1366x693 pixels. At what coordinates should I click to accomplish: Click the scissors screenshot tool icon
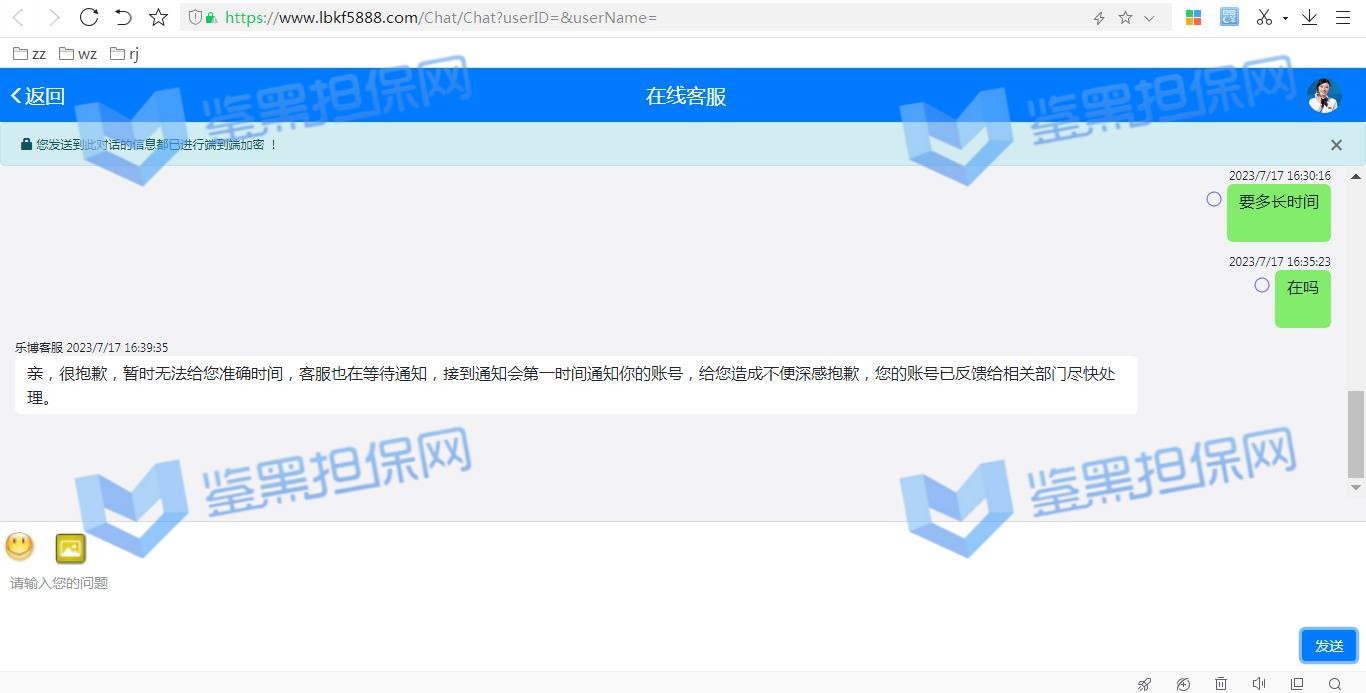pos(1264,17)
